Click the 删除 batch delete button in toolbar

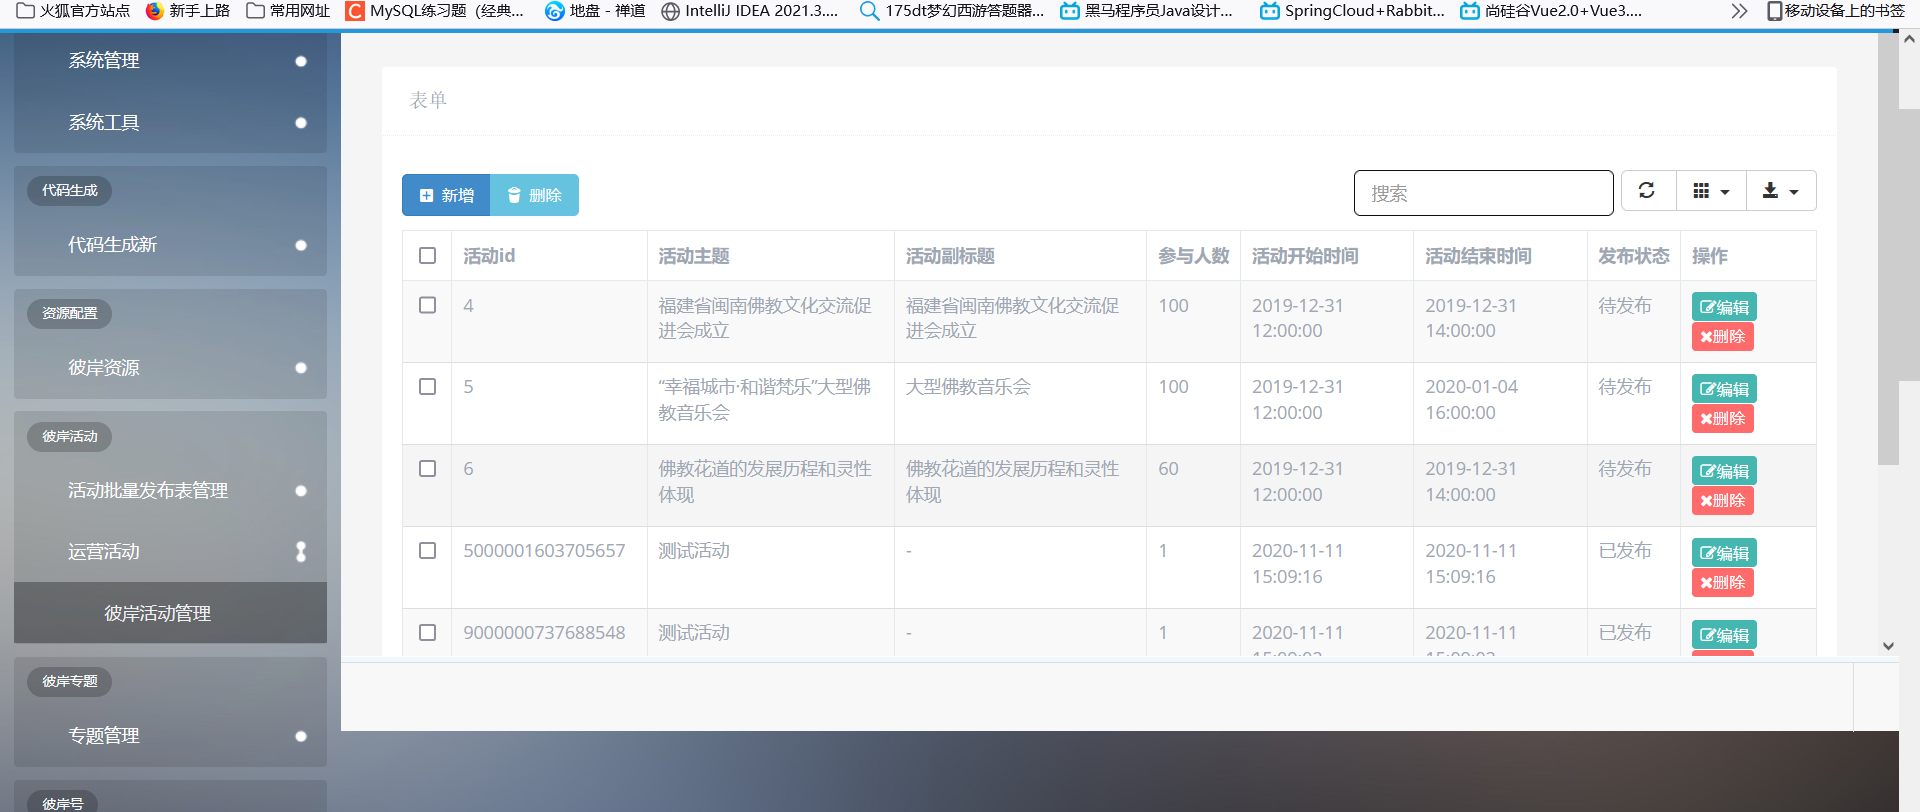pos(534,195)
